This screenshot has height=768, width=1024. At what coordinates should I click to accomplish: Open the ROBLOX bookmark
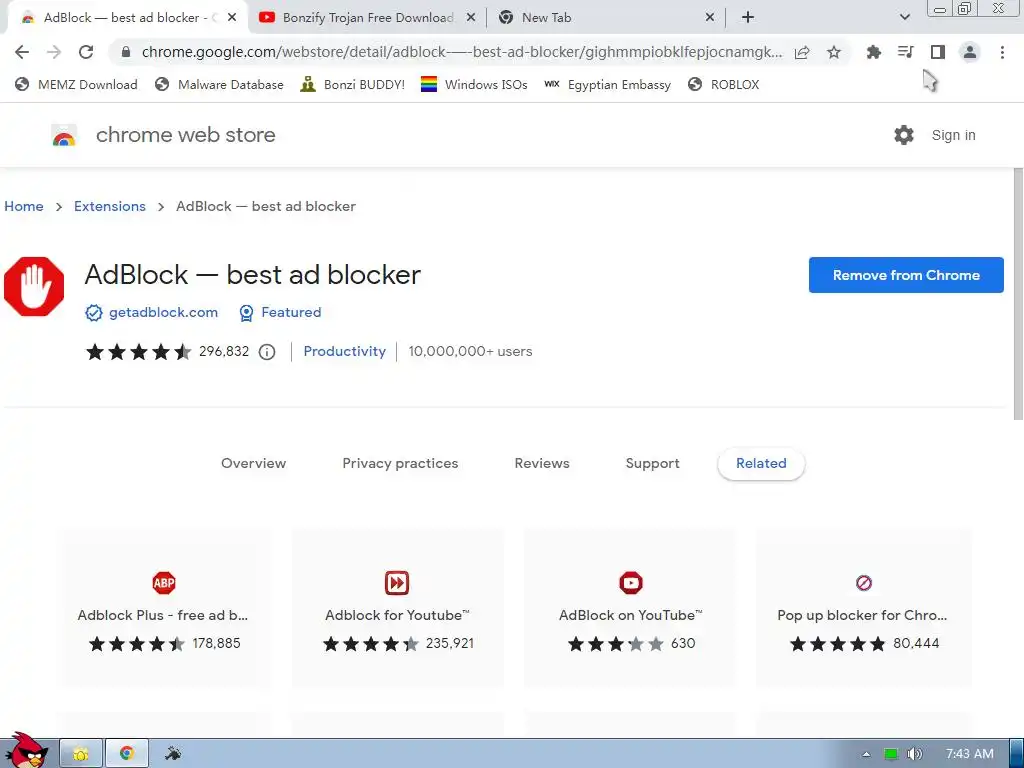point(724,84)
